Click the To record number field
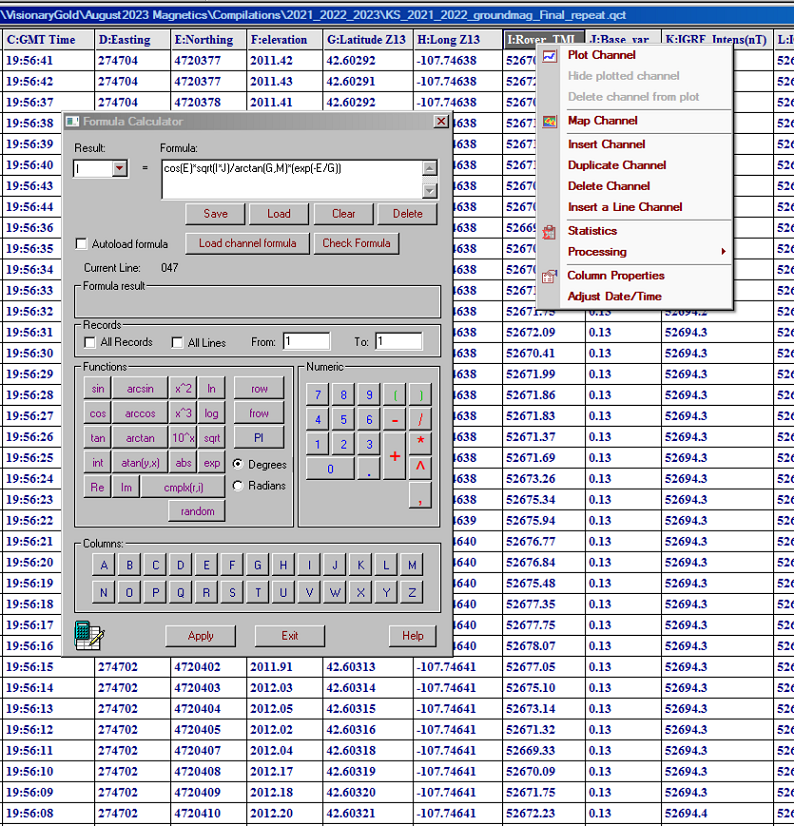Viewport: 794px width, 826px height. (398, 342)
